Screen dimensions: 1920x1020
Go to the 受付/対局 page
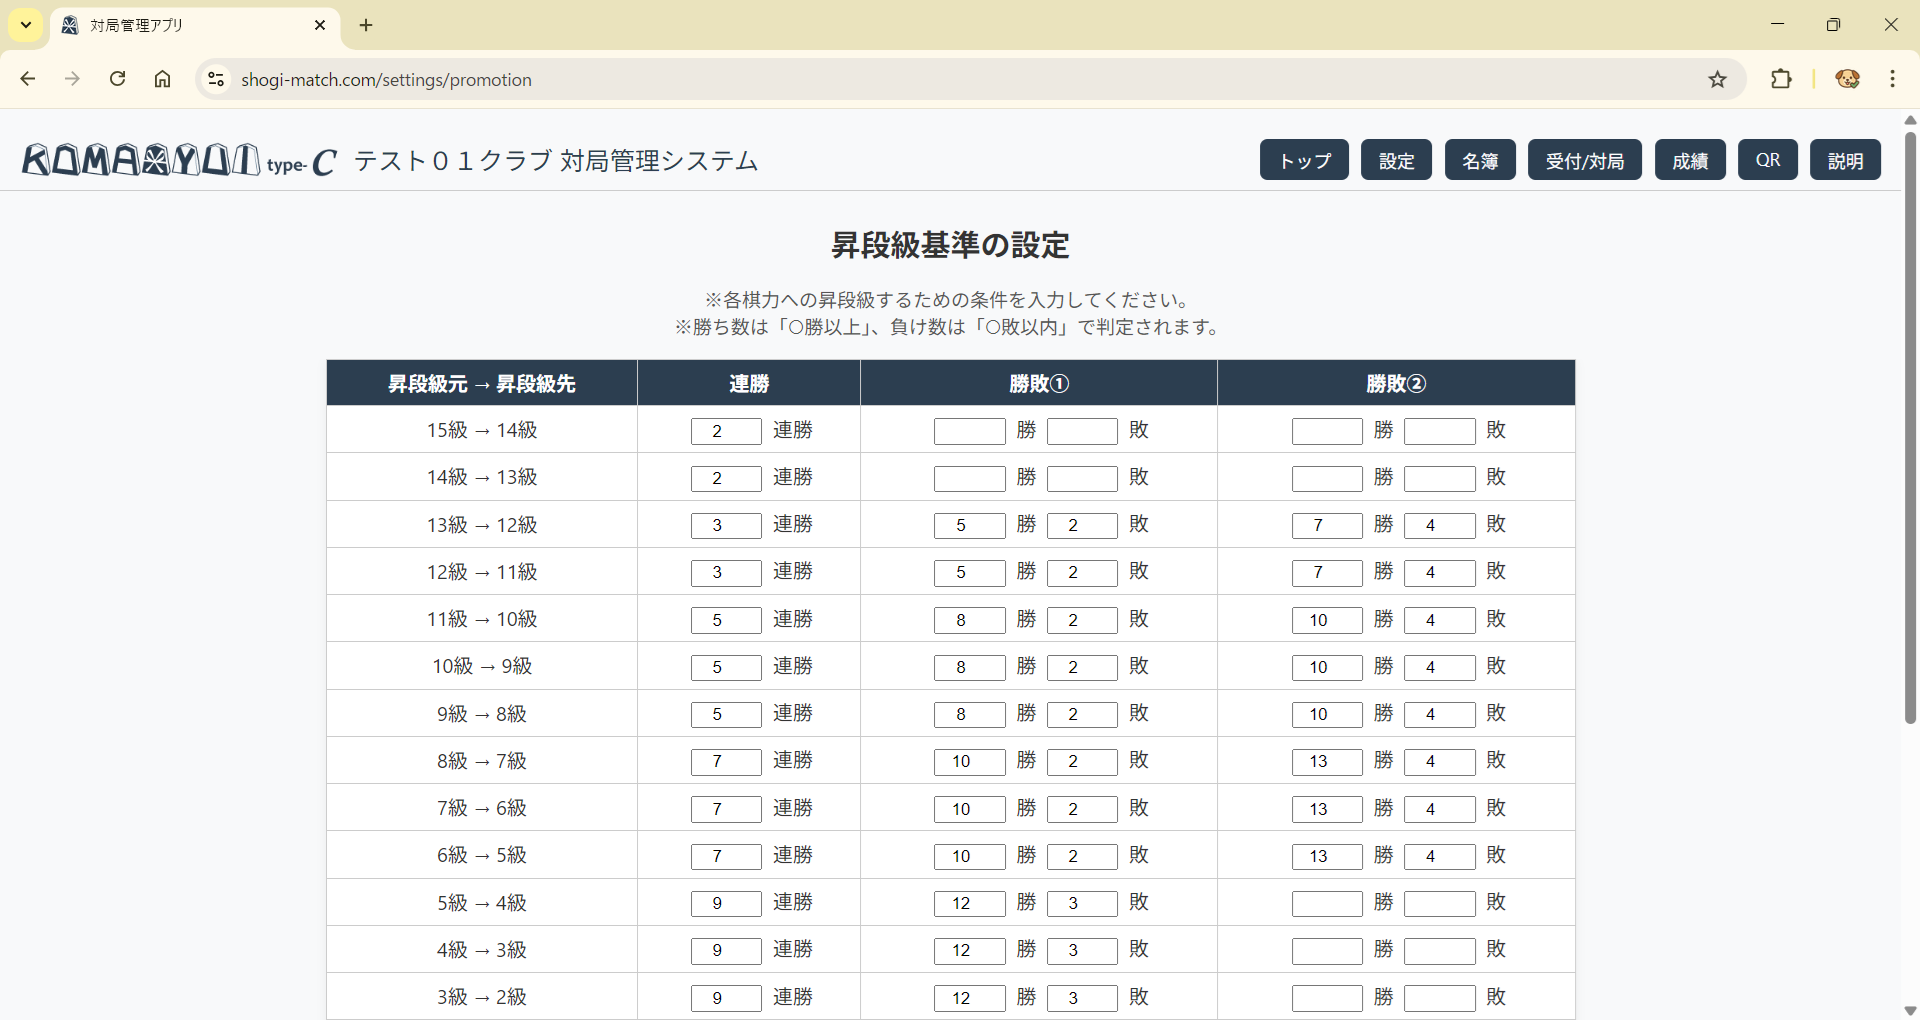tap(1584, 160)
